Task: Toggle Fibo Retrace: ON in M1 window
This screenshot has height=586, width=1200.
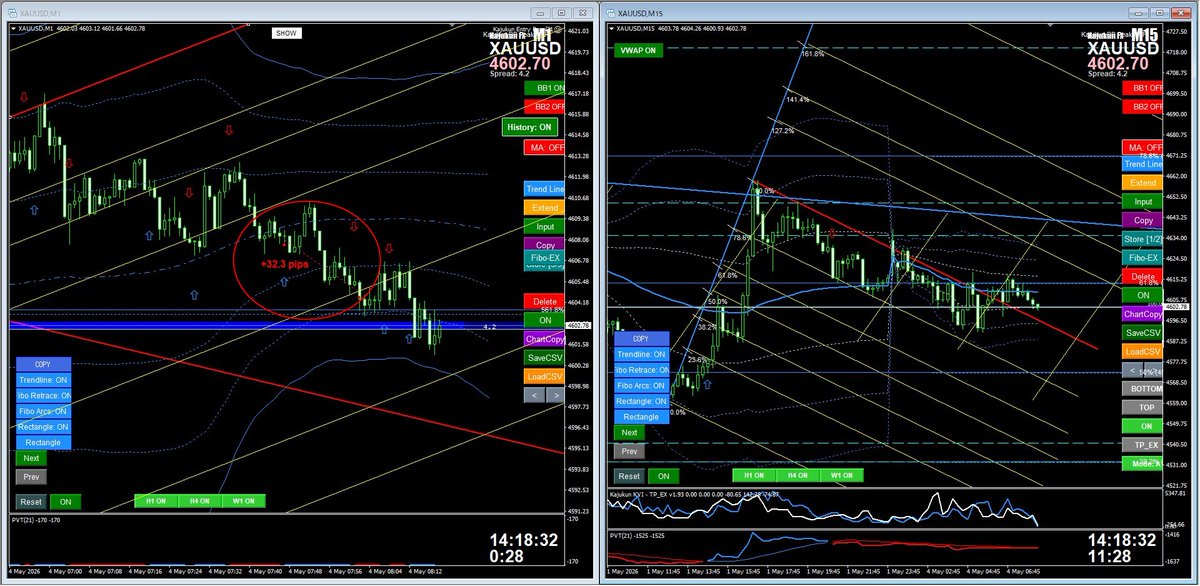Action: 43,395
